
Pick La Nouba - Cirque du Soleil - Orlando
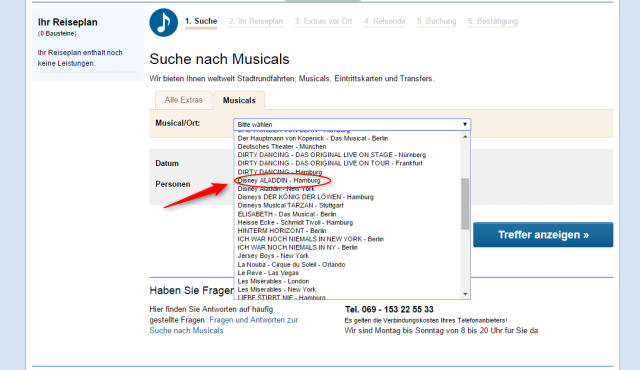coord(291,264)
